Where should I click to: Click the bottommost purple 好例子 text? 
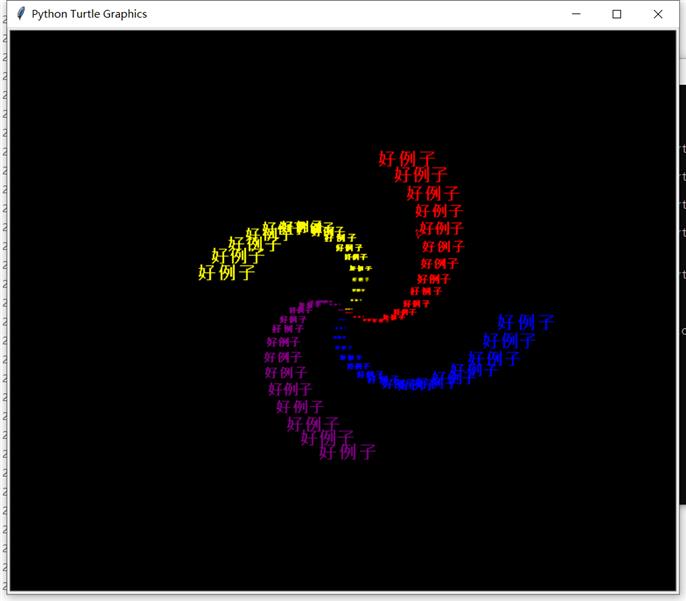tap(347, 452)
